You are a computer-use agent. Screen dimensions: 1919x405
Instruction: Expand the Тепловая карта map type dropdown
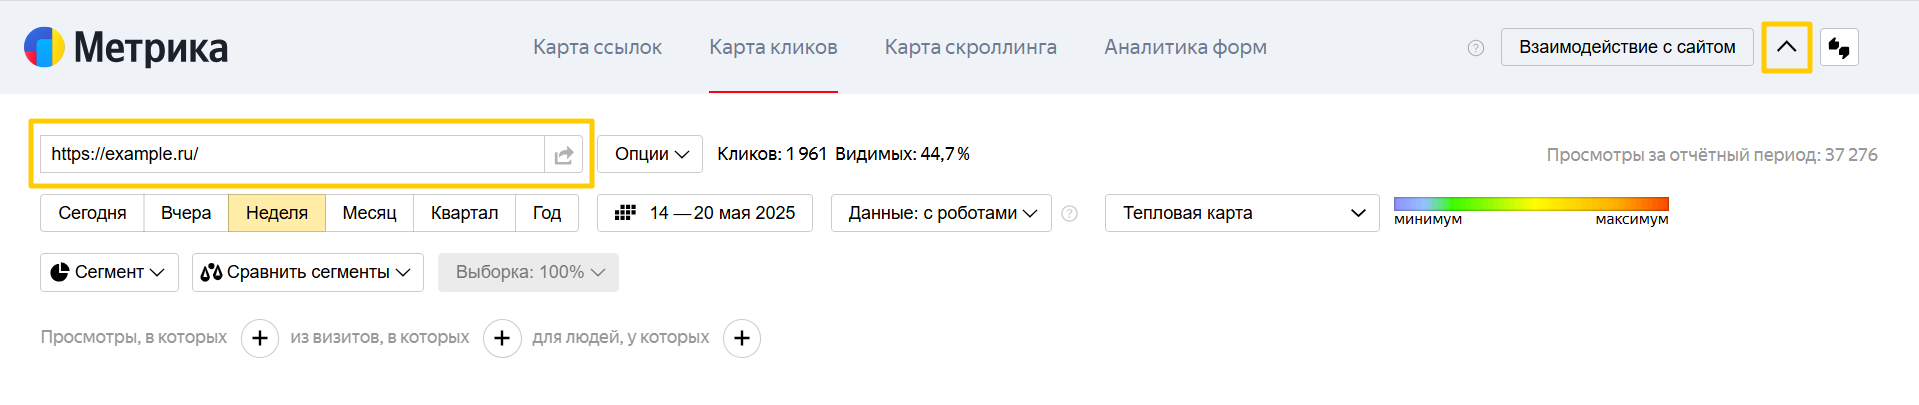(x=1242, y=213)
